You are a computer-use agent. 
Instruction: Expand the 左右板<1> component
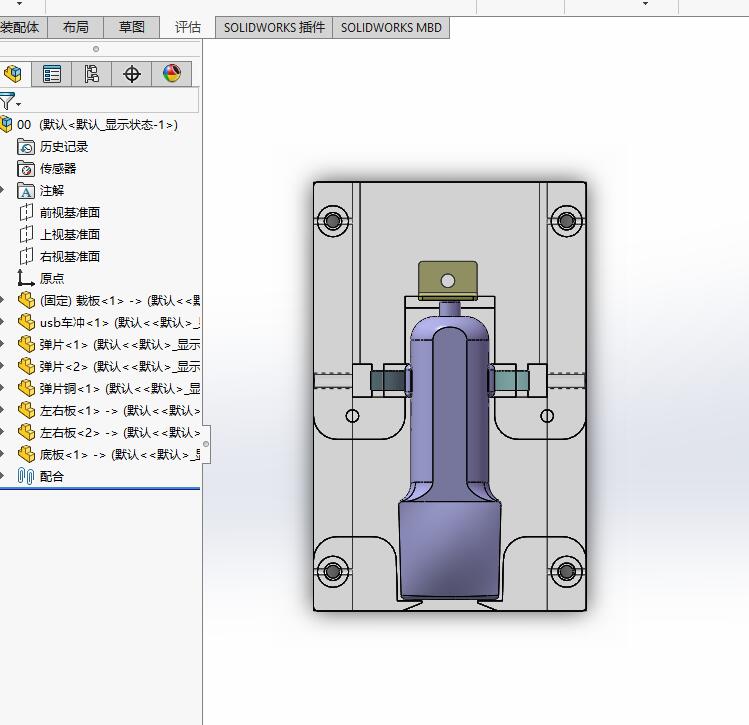[2, 410]
